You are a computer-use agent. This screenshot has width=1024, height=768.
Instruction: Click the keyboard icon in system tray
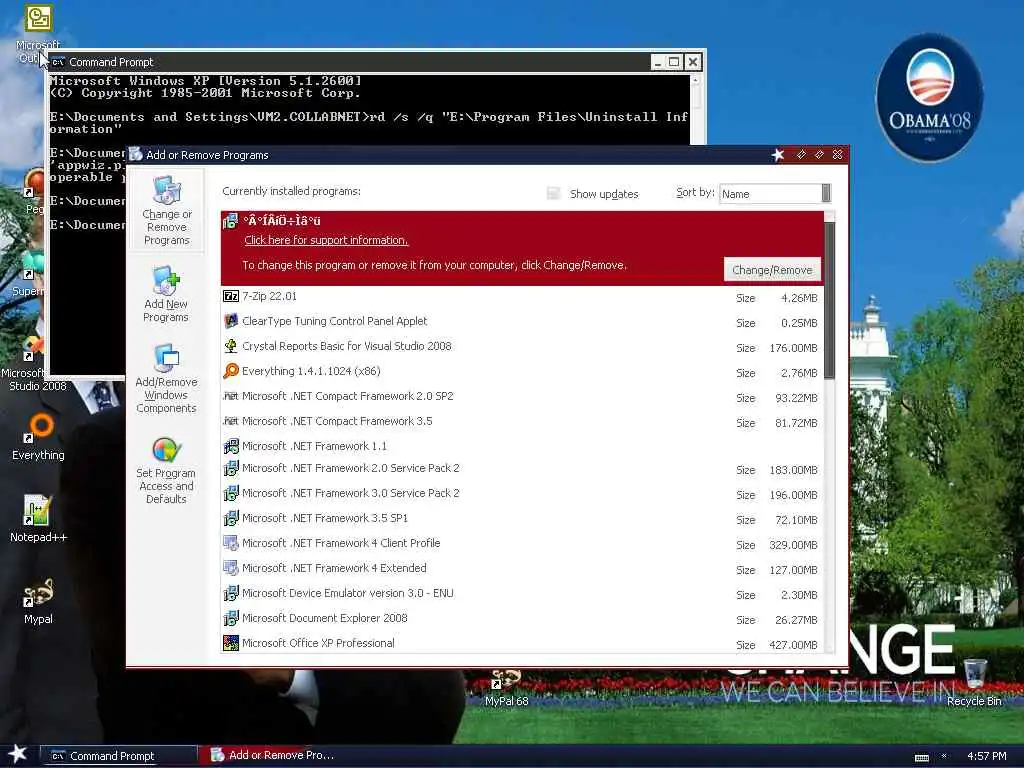click(x=921, y=757)
